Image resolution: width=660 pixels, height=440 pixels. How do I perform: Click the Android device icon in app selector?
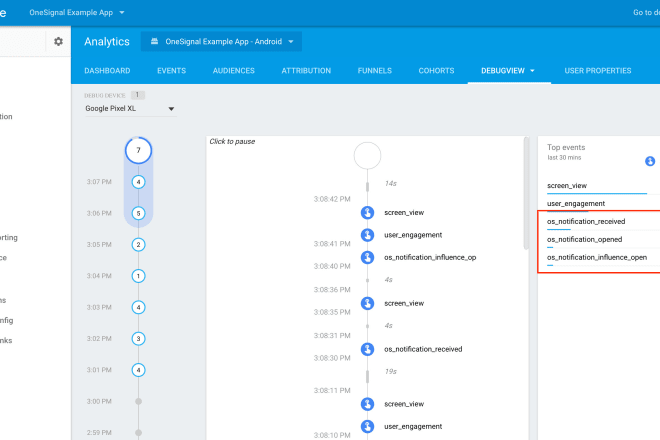coord(154,41)
